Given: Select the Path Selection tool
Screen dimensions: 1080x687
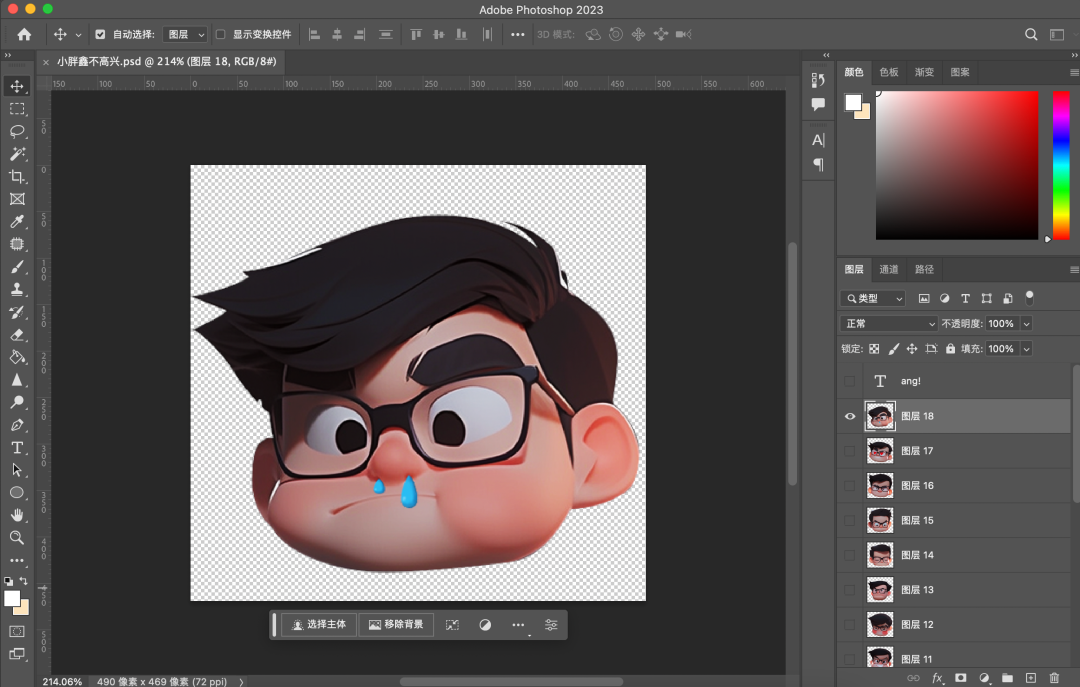Looking at the screenshot, I should 17,470.
